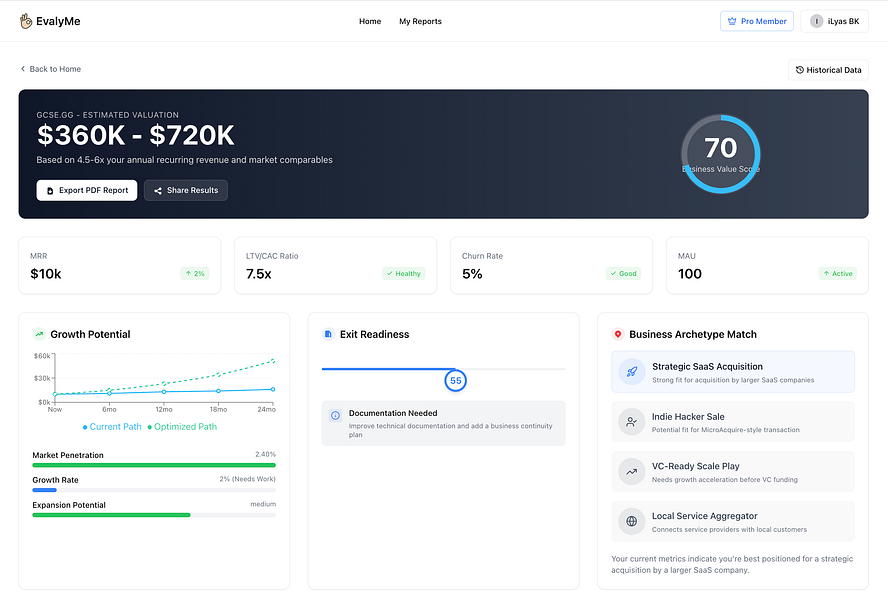
Task: Click Share Results button
Action: [x=186, y=190]
